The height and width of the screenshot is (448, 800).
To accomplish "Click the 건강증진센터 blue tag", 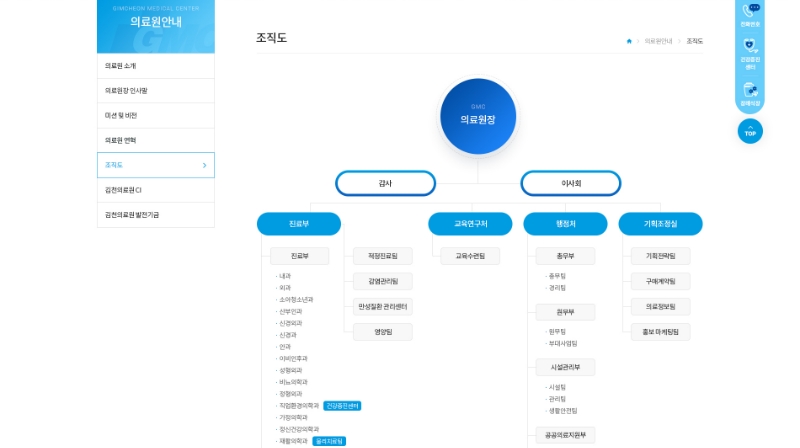I will point(342,406).
